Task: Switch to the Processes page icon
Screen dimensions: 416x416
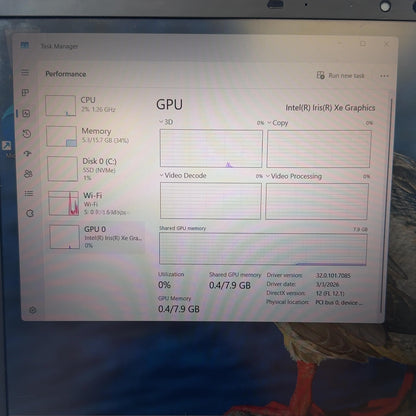Action: [25, 93]
